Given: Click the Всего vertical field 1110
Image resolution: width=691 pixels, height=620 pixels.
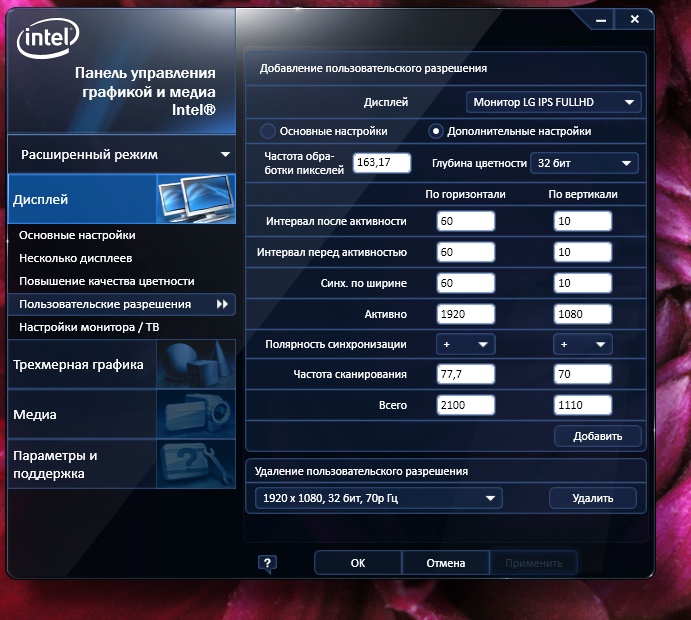Looking at the screenshot, I should click(583, 405).
